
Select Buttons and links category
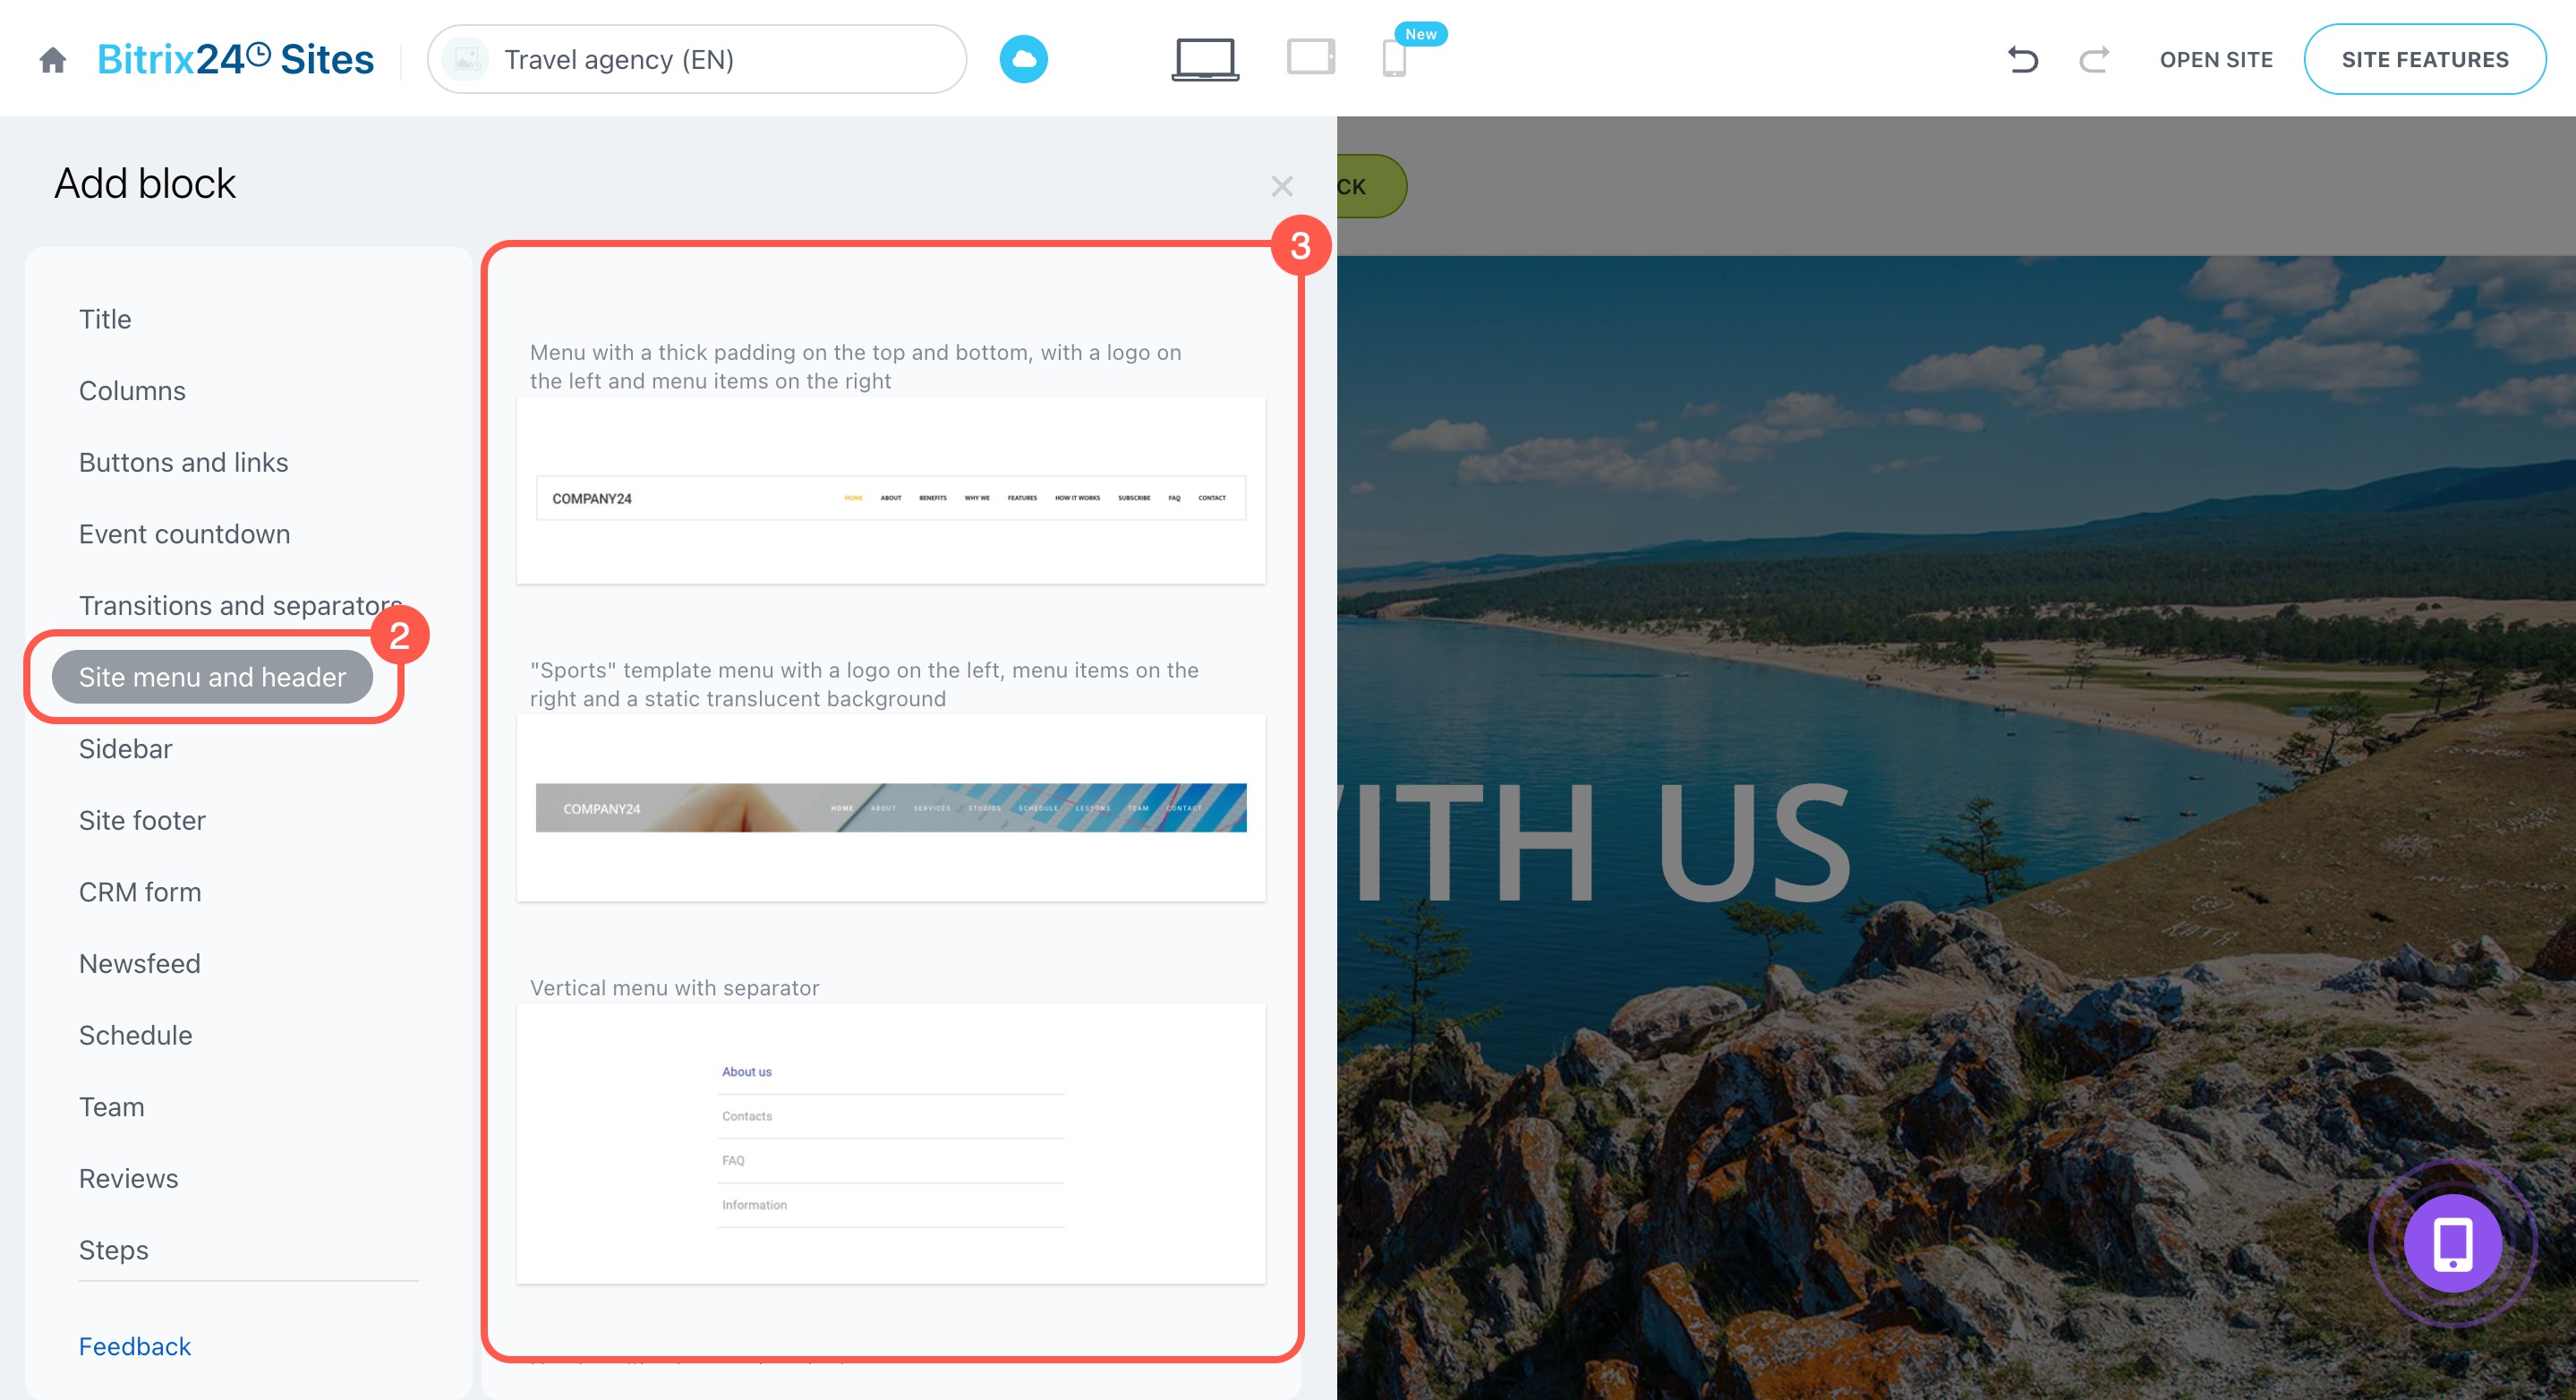[x=183, y=462]
